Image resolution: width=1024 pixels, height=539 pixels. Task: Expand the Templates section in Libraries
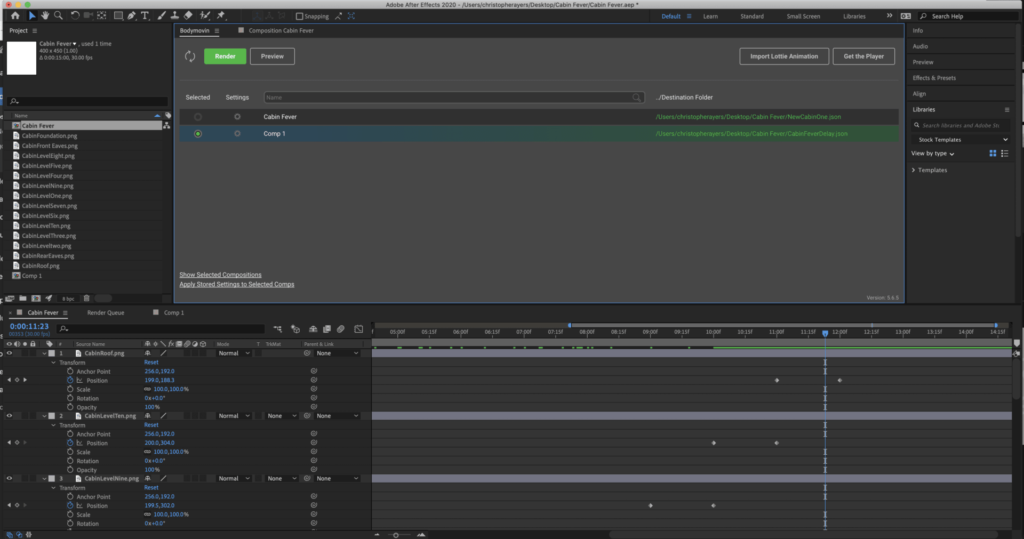pyautogui.click(x=914, y=170)
